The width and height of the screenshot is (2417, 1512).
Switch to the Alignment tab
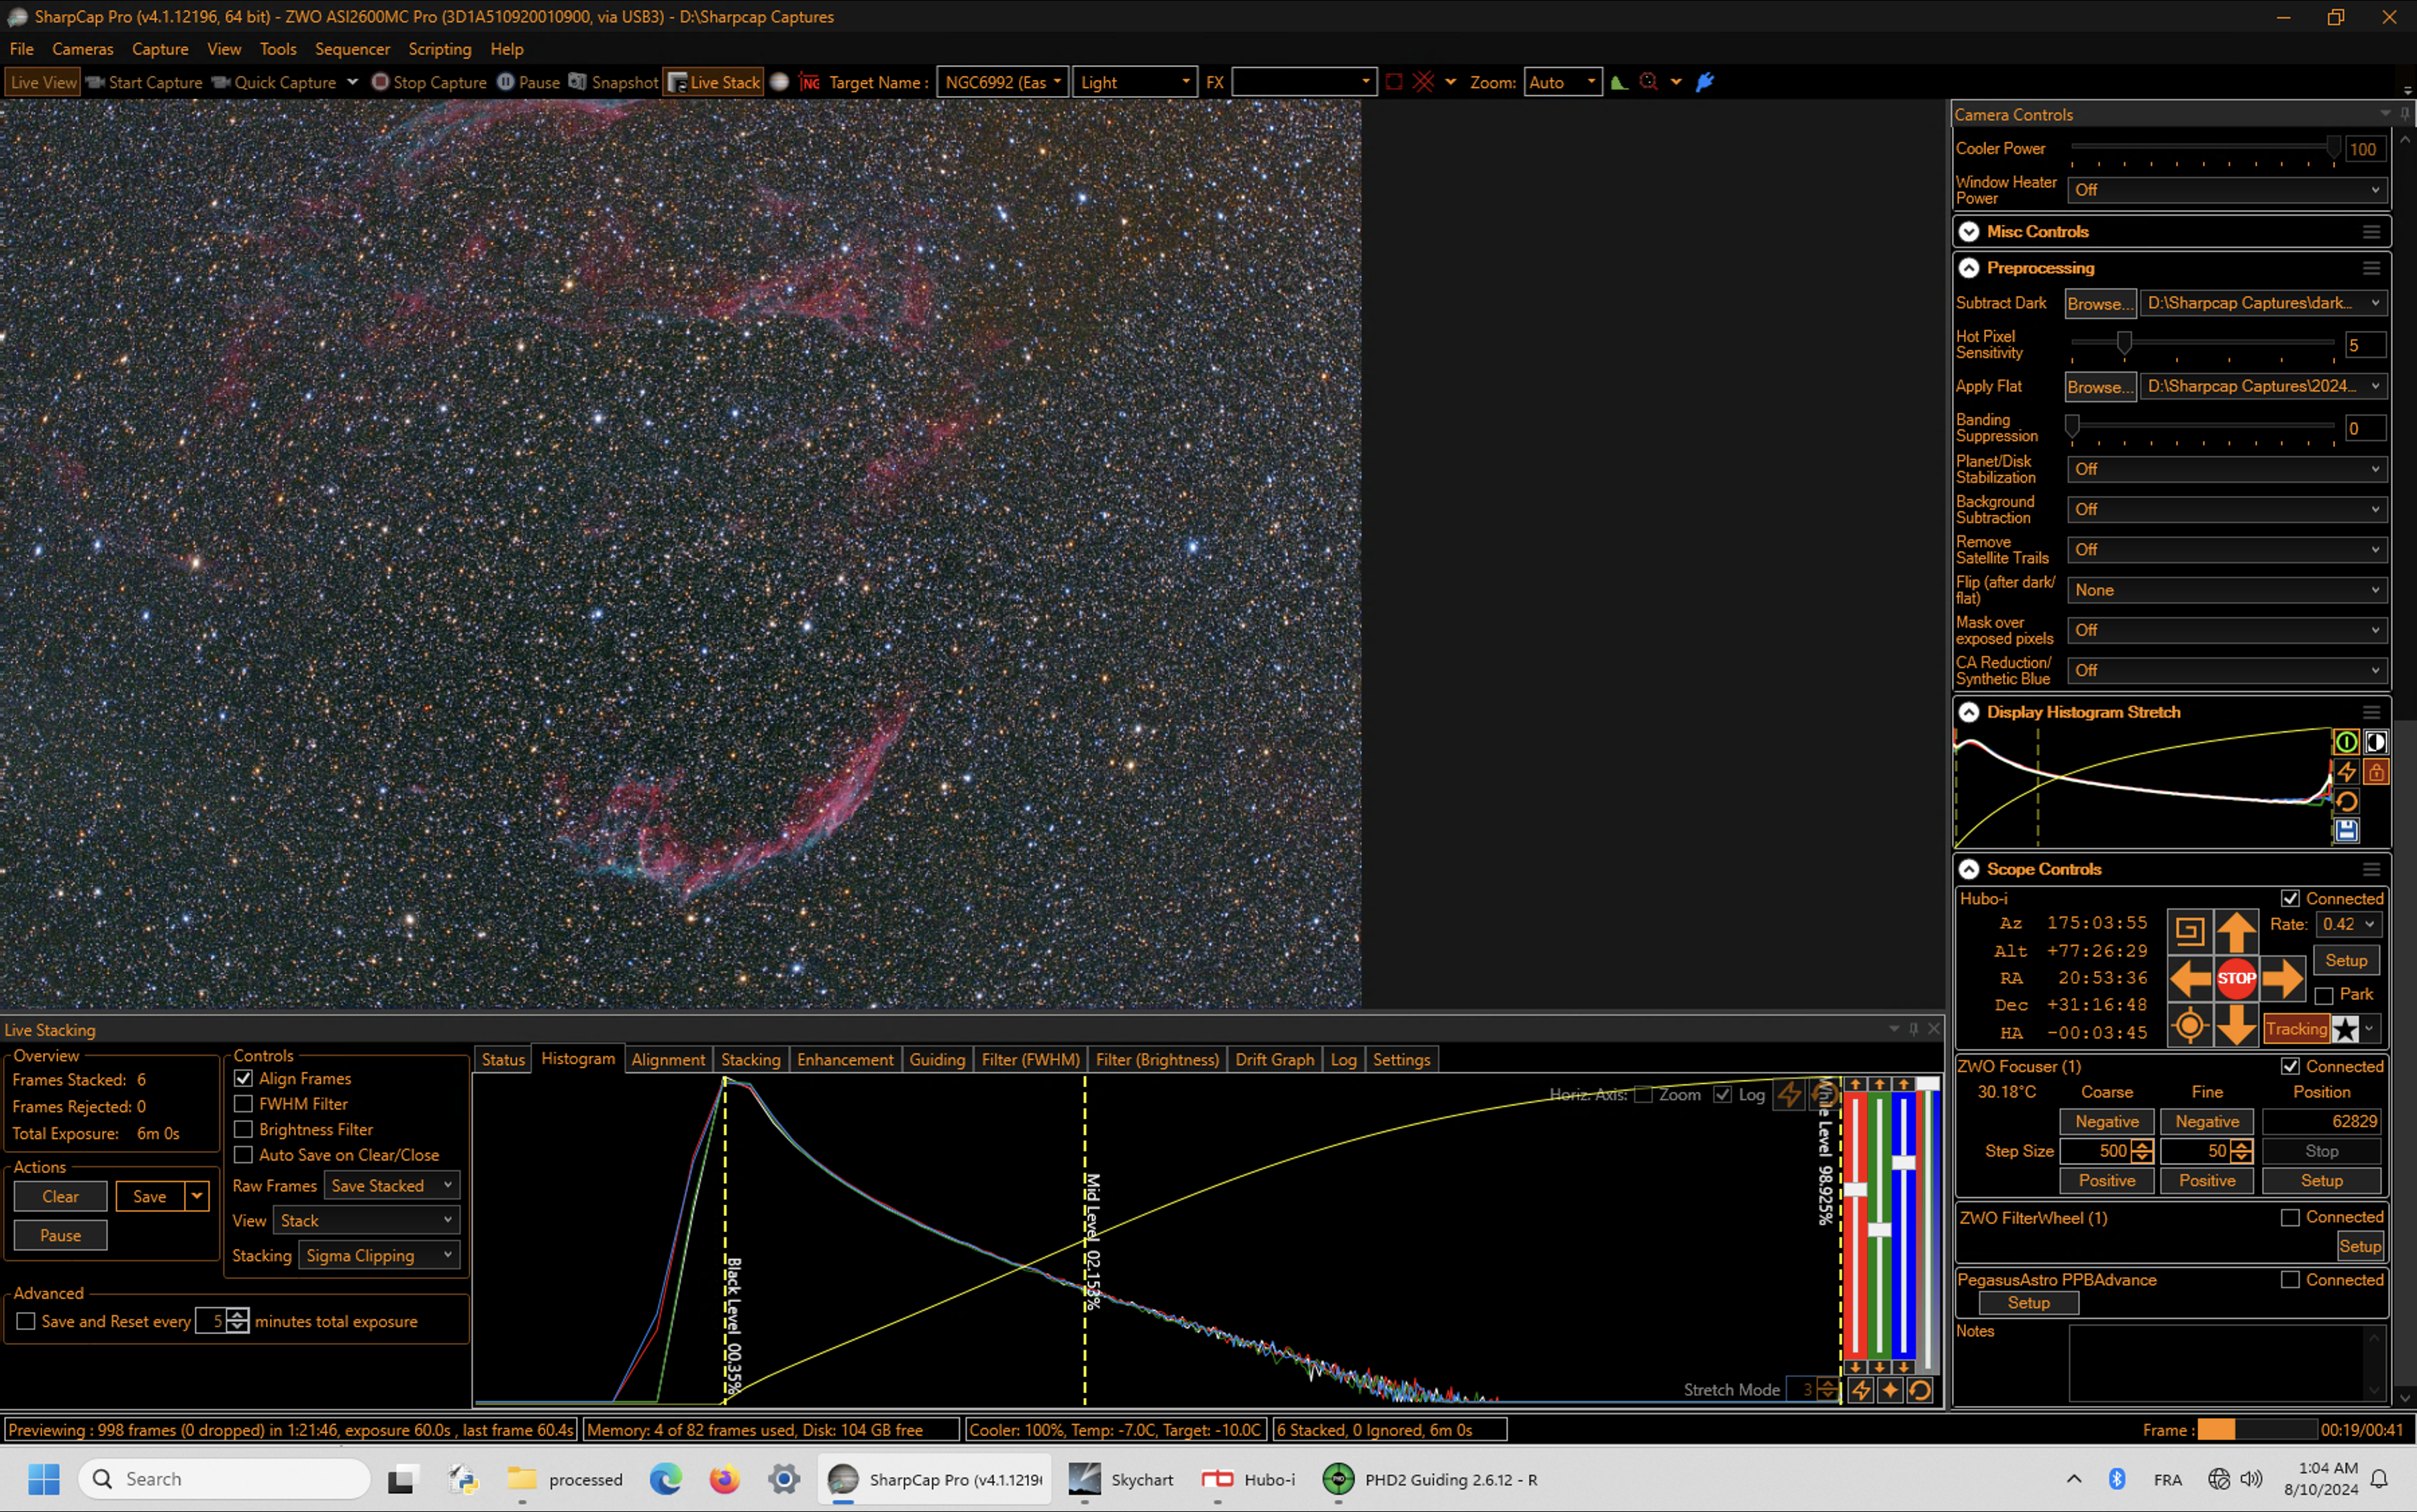tap(667, 1060)
